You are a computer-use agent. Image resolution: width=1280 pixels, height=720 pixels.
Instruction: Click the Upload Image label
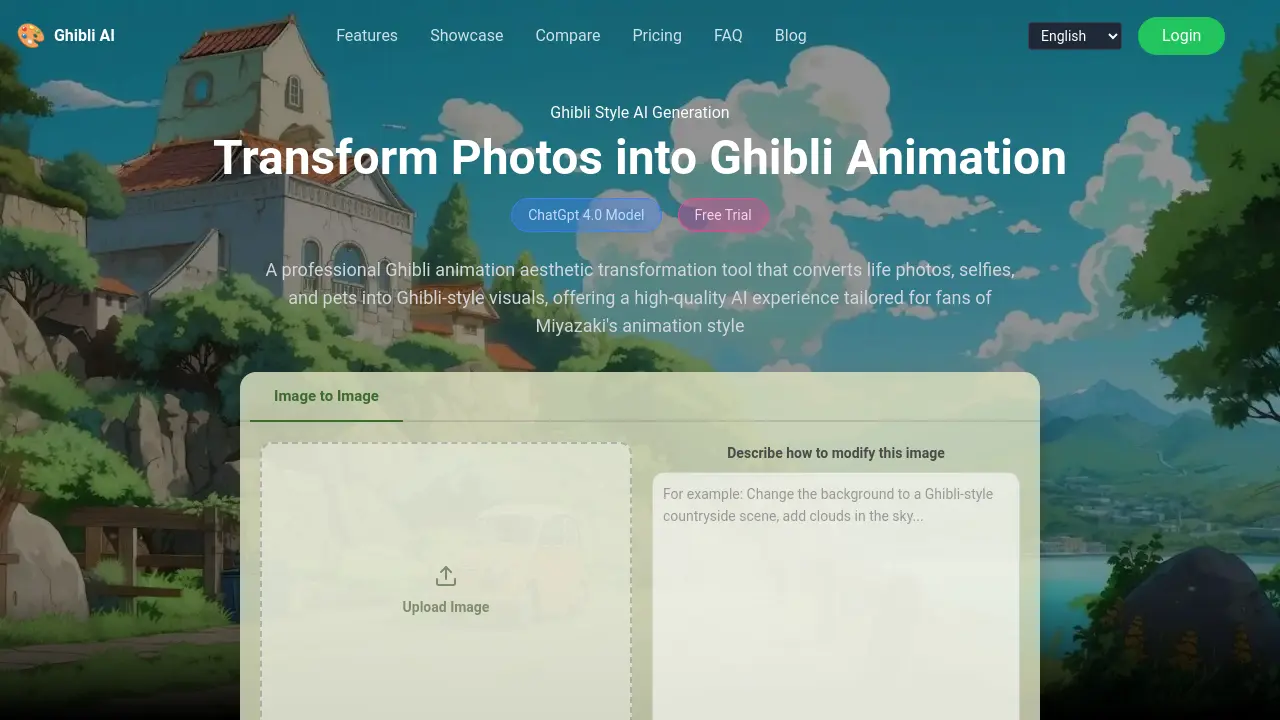pyautogui.click(x=446, y=607)
